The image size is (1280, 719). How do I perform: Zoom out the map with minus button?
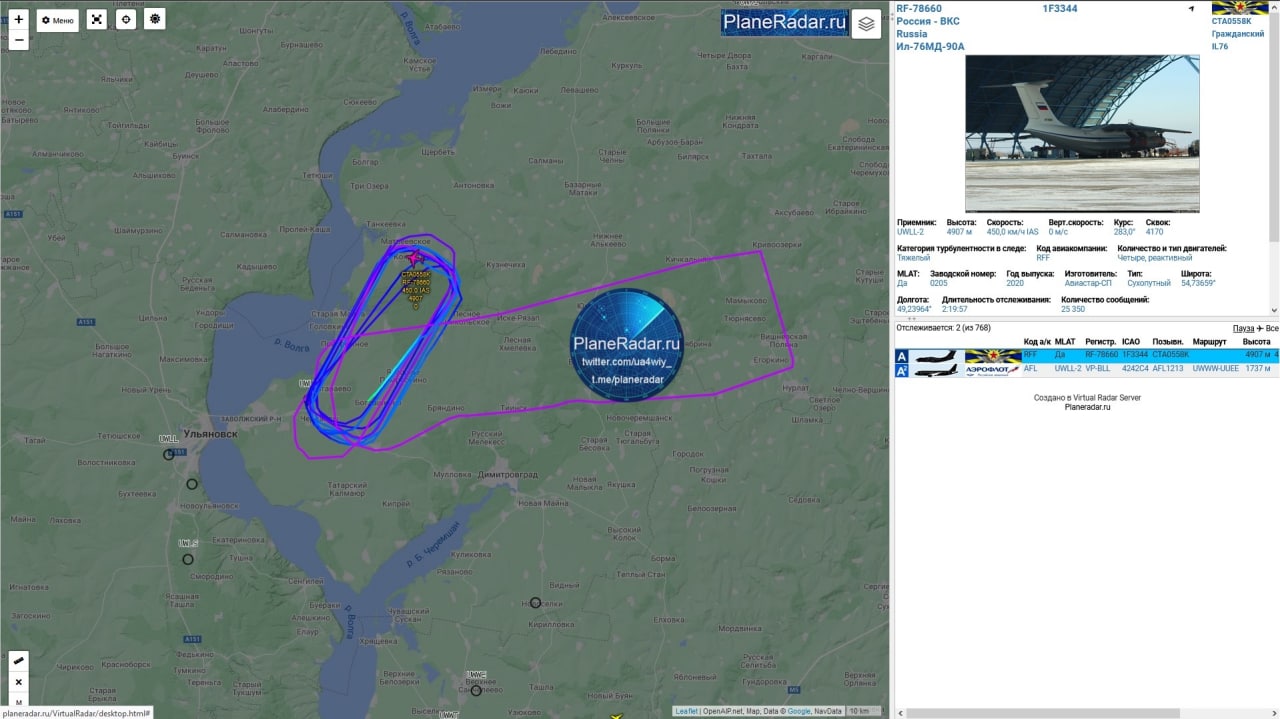[19, 40]
